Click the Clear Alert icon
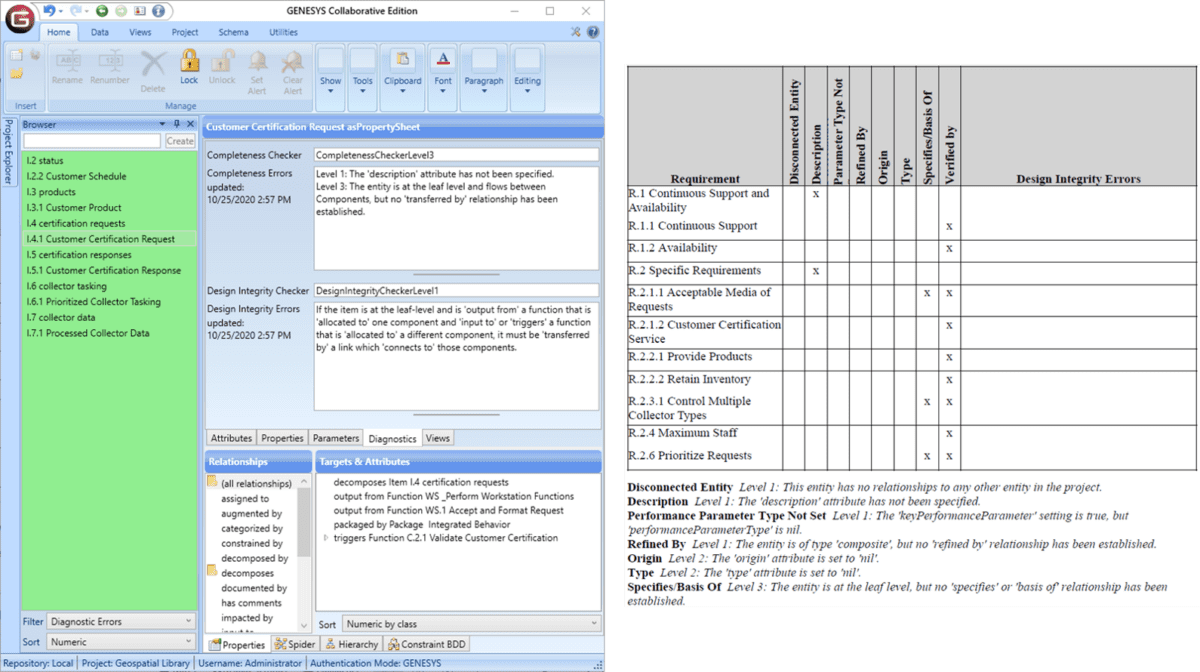The image size is (1200, 672). [x=292, y=62]
